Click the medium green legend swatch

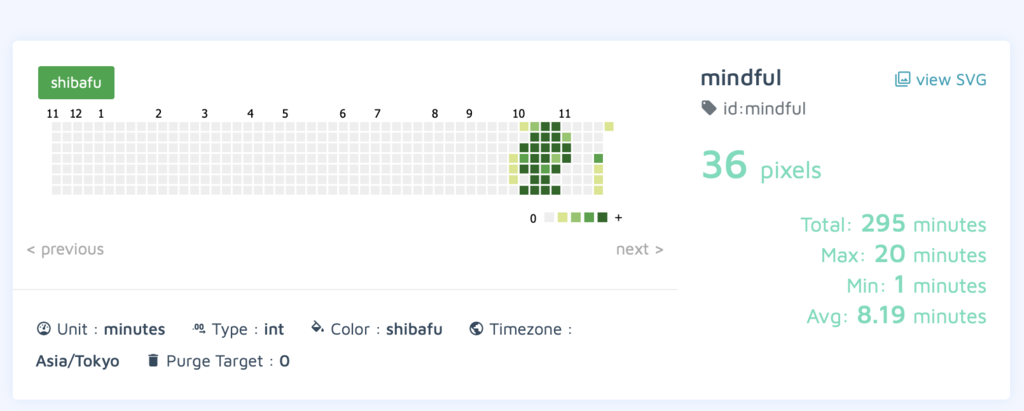tap(589, 218)
